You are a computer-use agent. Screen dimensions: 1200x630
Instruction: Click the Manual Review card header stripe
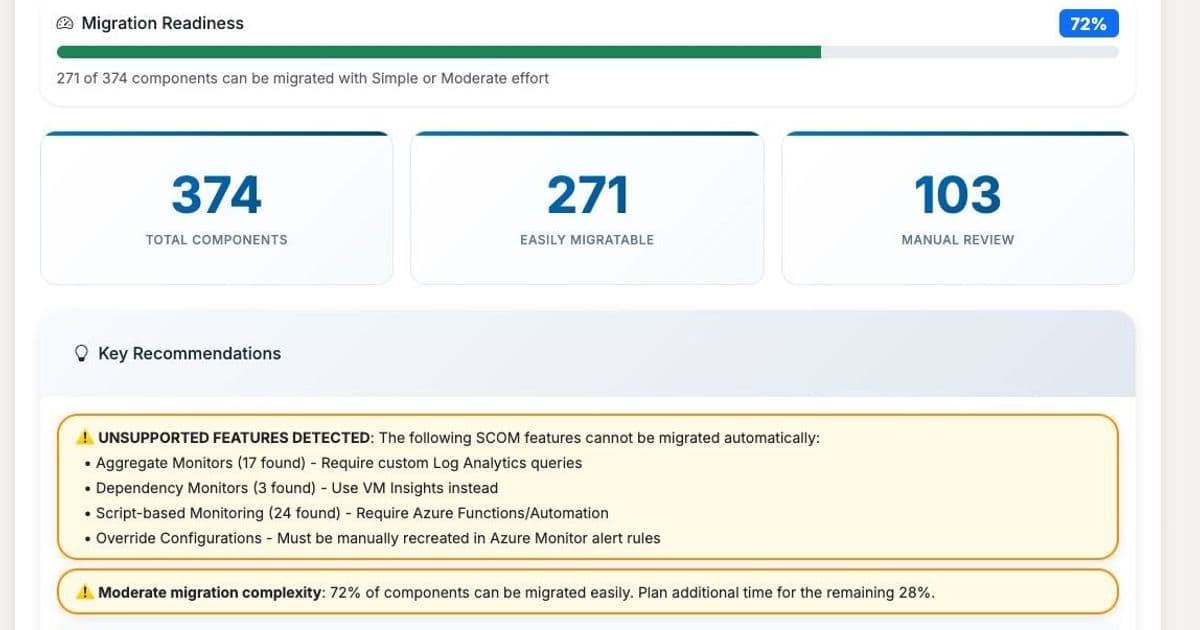[x=957, y=131]
